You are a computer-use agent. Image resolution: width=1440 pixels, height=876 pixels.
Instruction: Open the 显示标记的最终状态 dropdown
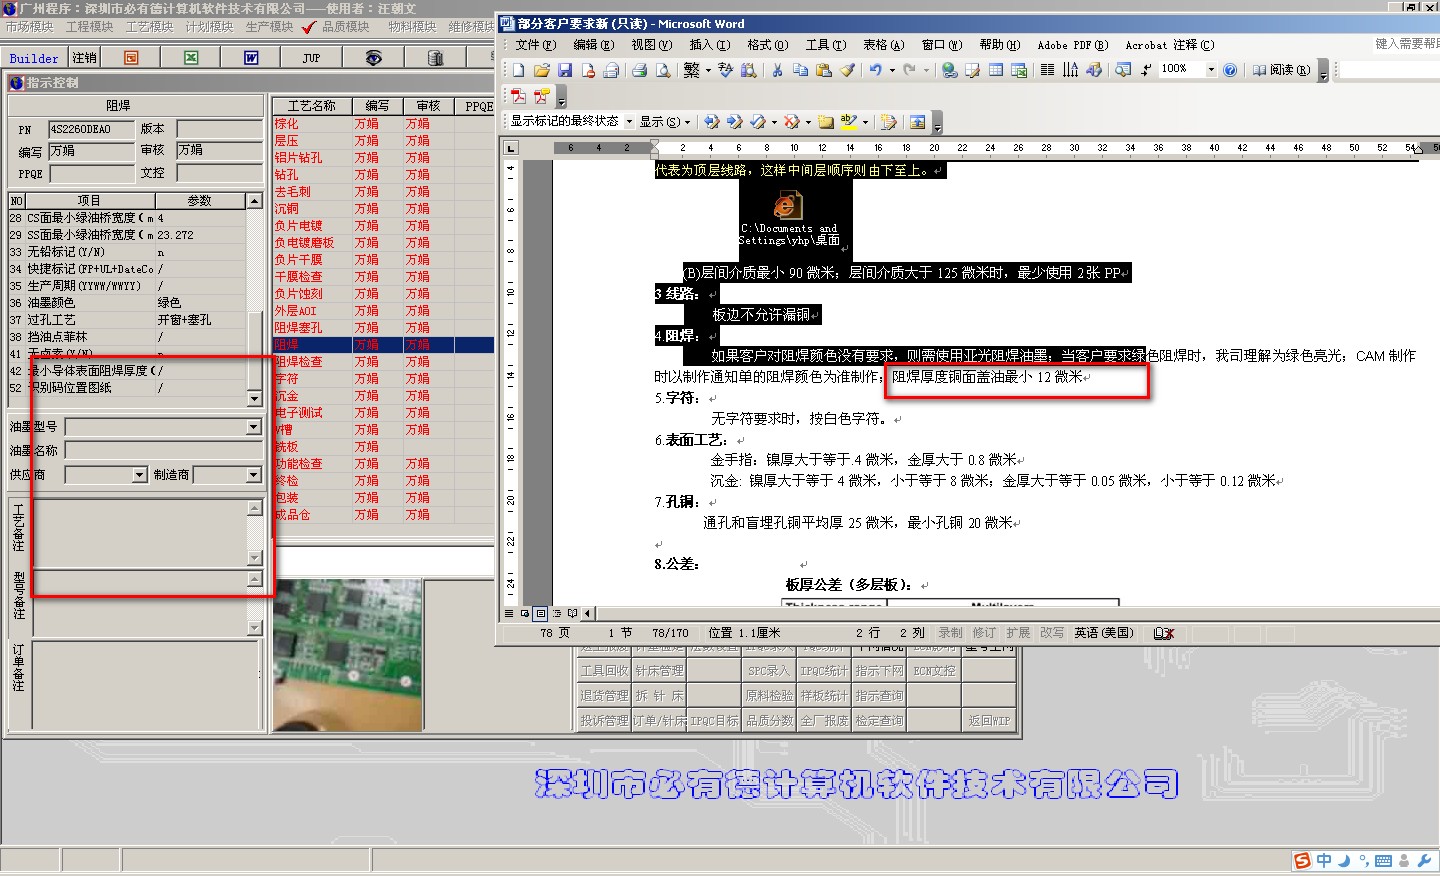[629, 122]
